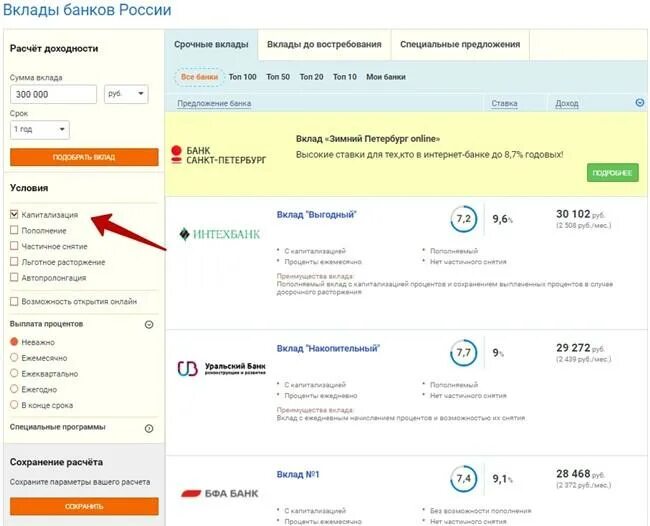
Task: Click the 7,2 rating circle
Action: coord(463,219)
